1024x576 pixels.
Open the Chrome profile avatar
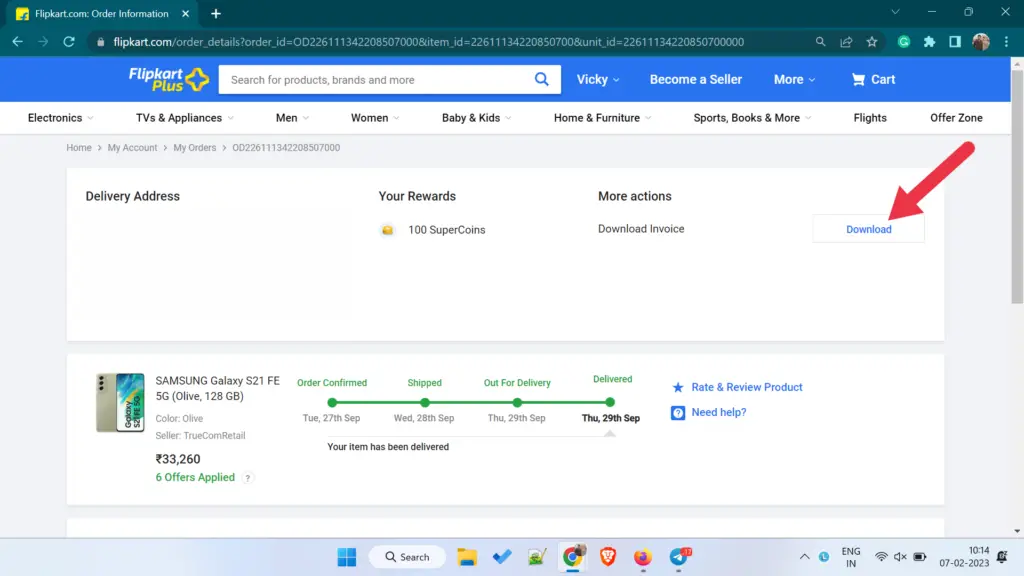pyautogui.click(x=981, y=42)
